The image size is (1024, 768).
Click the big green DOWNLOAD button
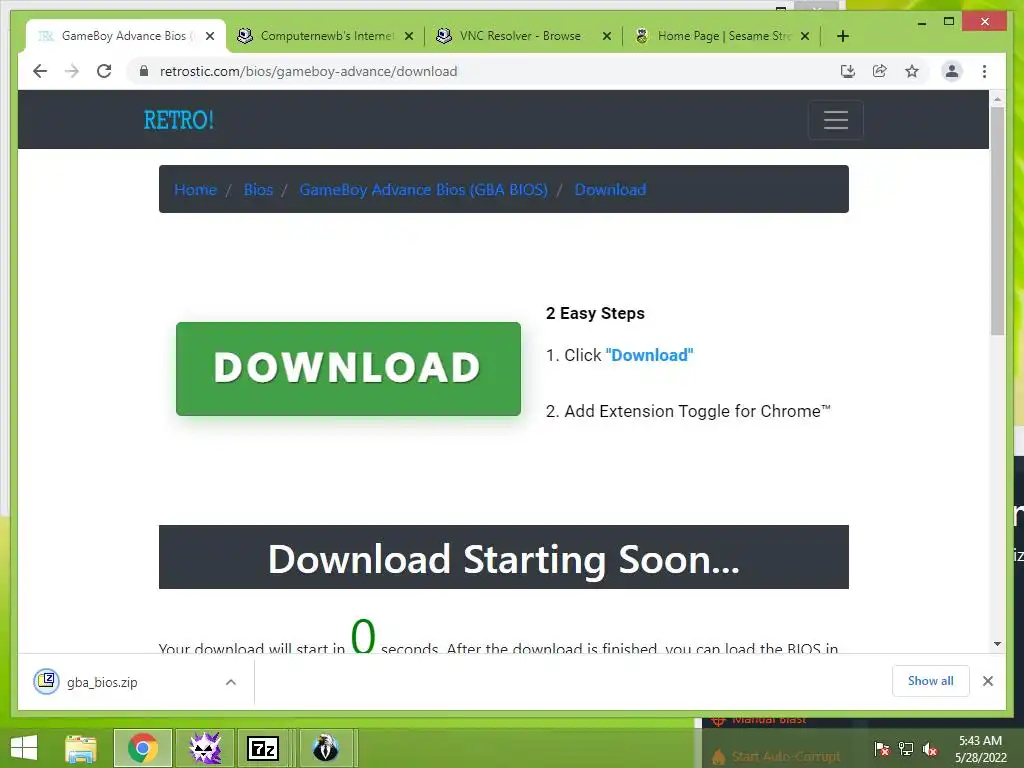348,368
